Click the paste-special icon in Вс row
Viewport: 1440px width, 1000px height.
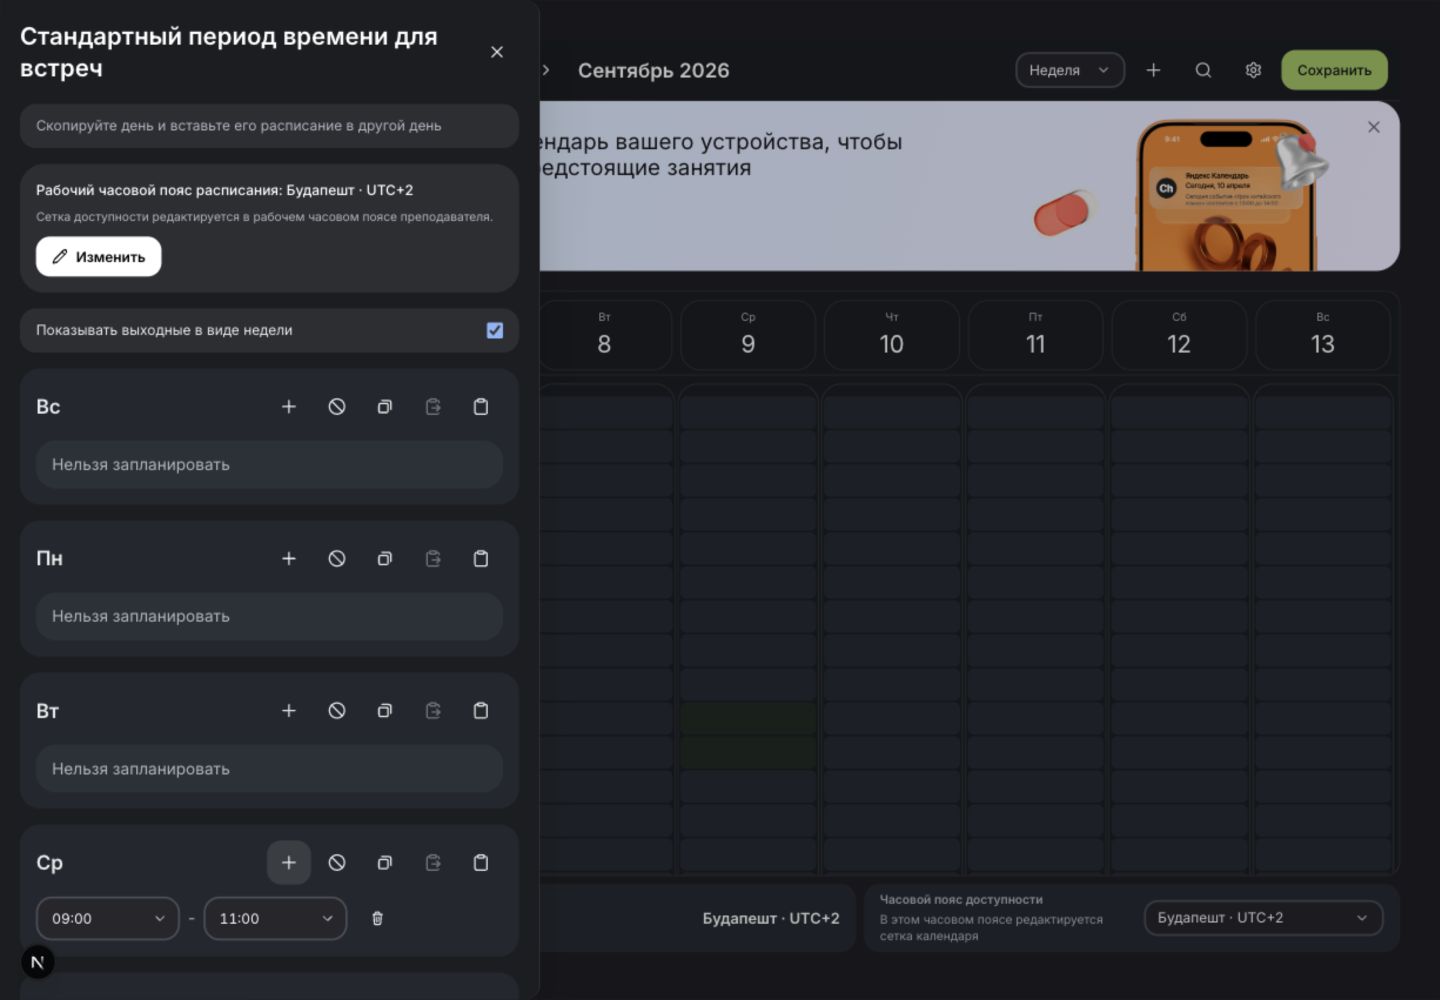coord(433,407)
